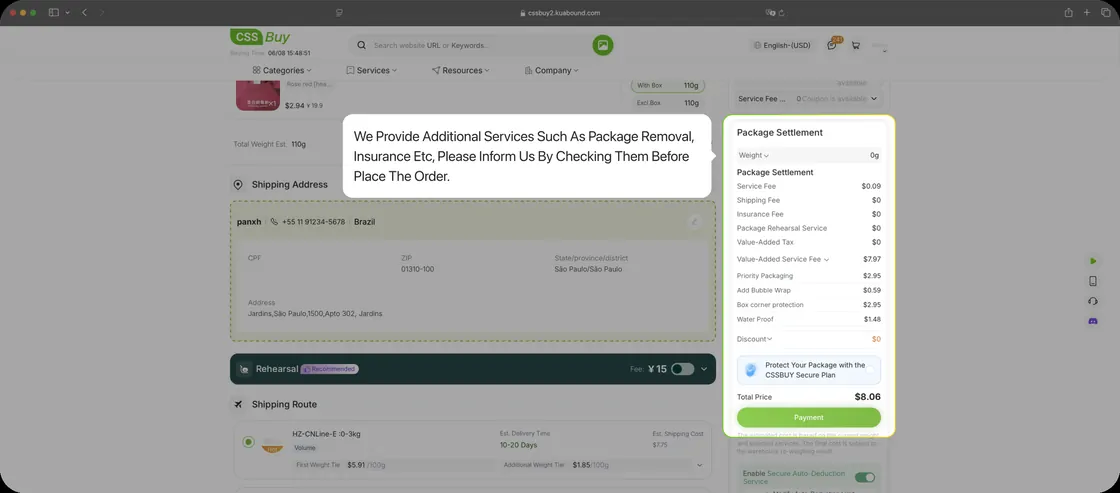Image resolution: width=1120 pixels, height=493 pixels.
Task: Click Total Weight Est. 110g text
Action: click(x=269, y=144)
